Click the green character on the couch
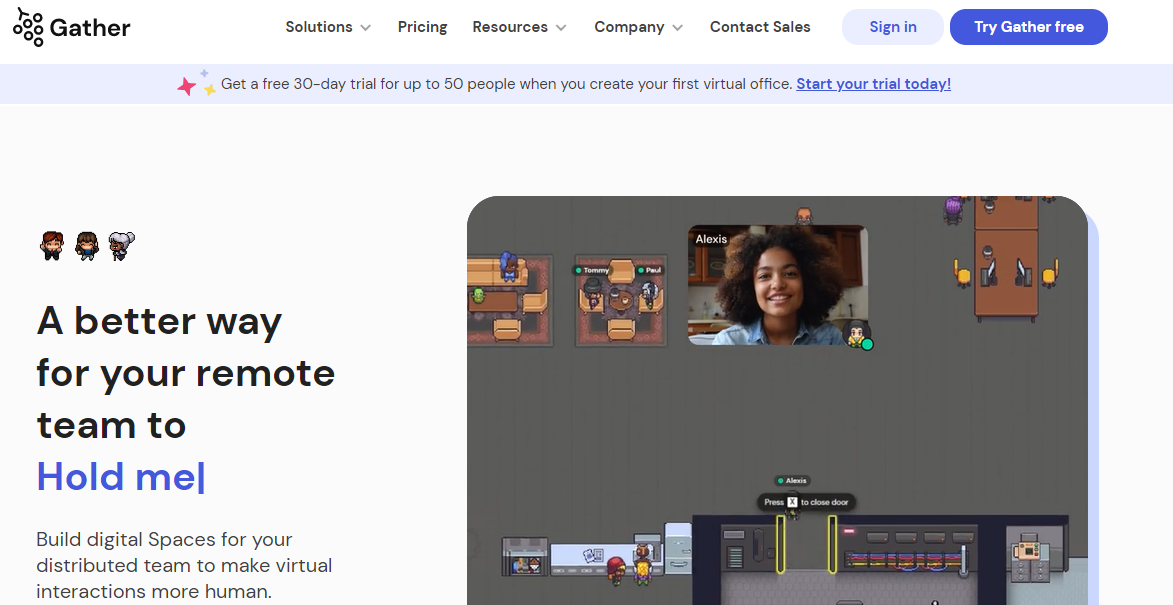The image size is (1173, 605). (x=480, y=297)
